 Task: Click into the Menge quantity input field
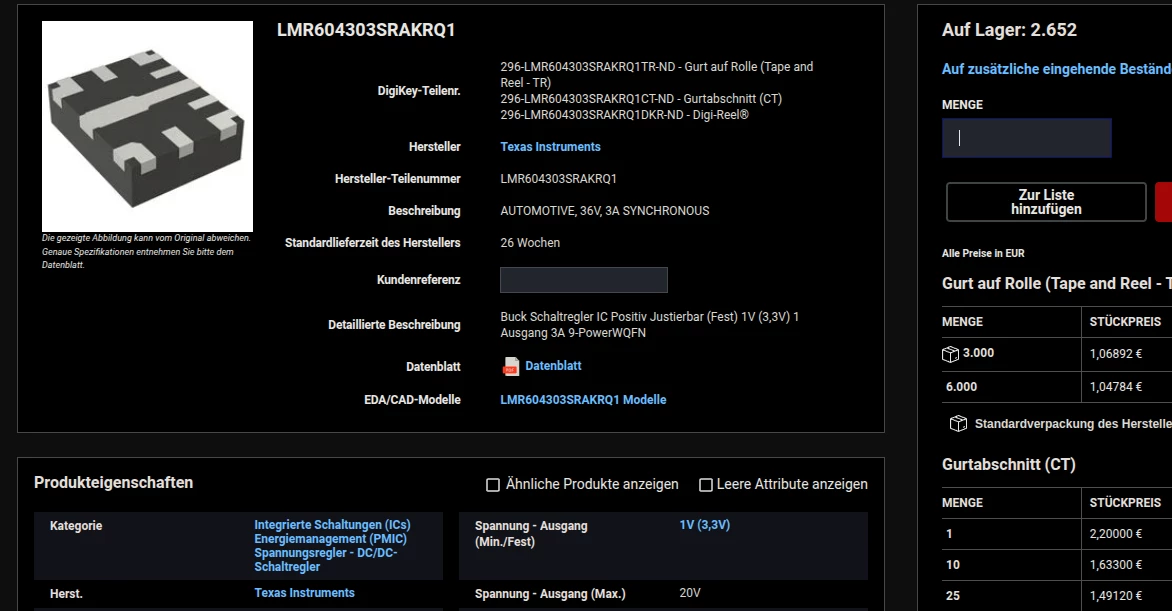click(1026, 138)
